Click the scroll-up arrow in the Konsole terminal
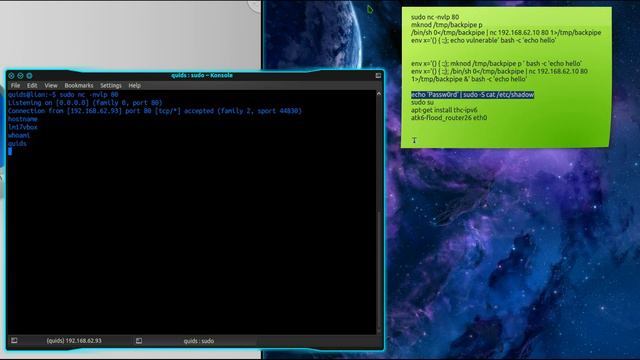 tap(379, 94)
